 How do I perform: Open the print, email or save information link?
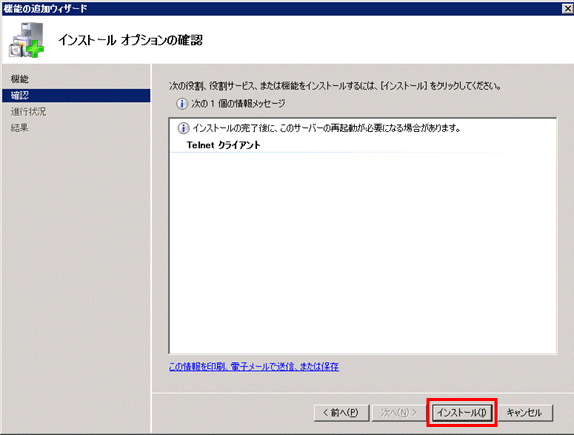pyautogui.click(x=254, y=367)
